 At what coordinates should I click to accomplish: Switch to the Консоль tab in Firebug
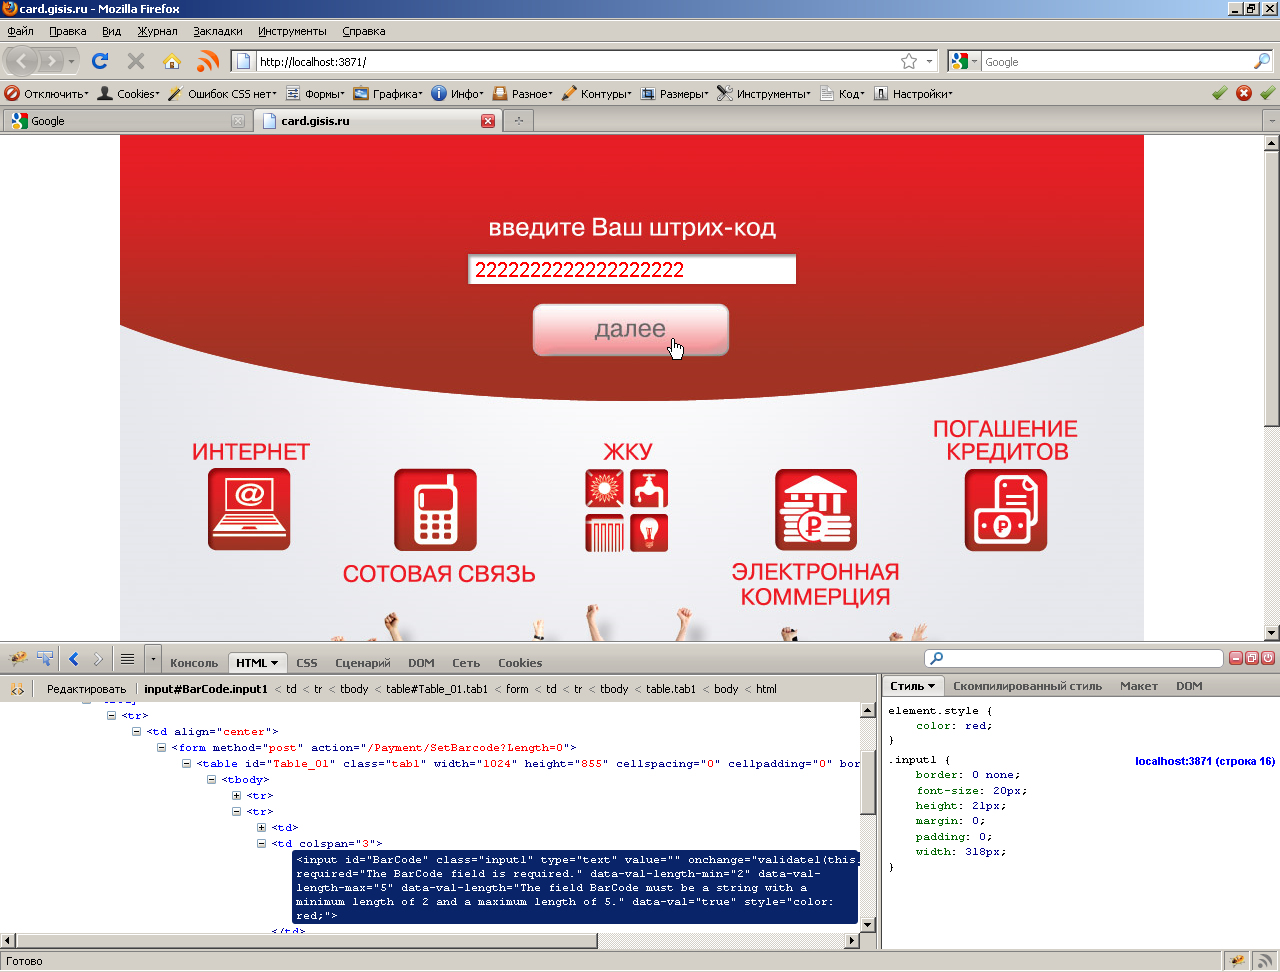click(194, 663)
